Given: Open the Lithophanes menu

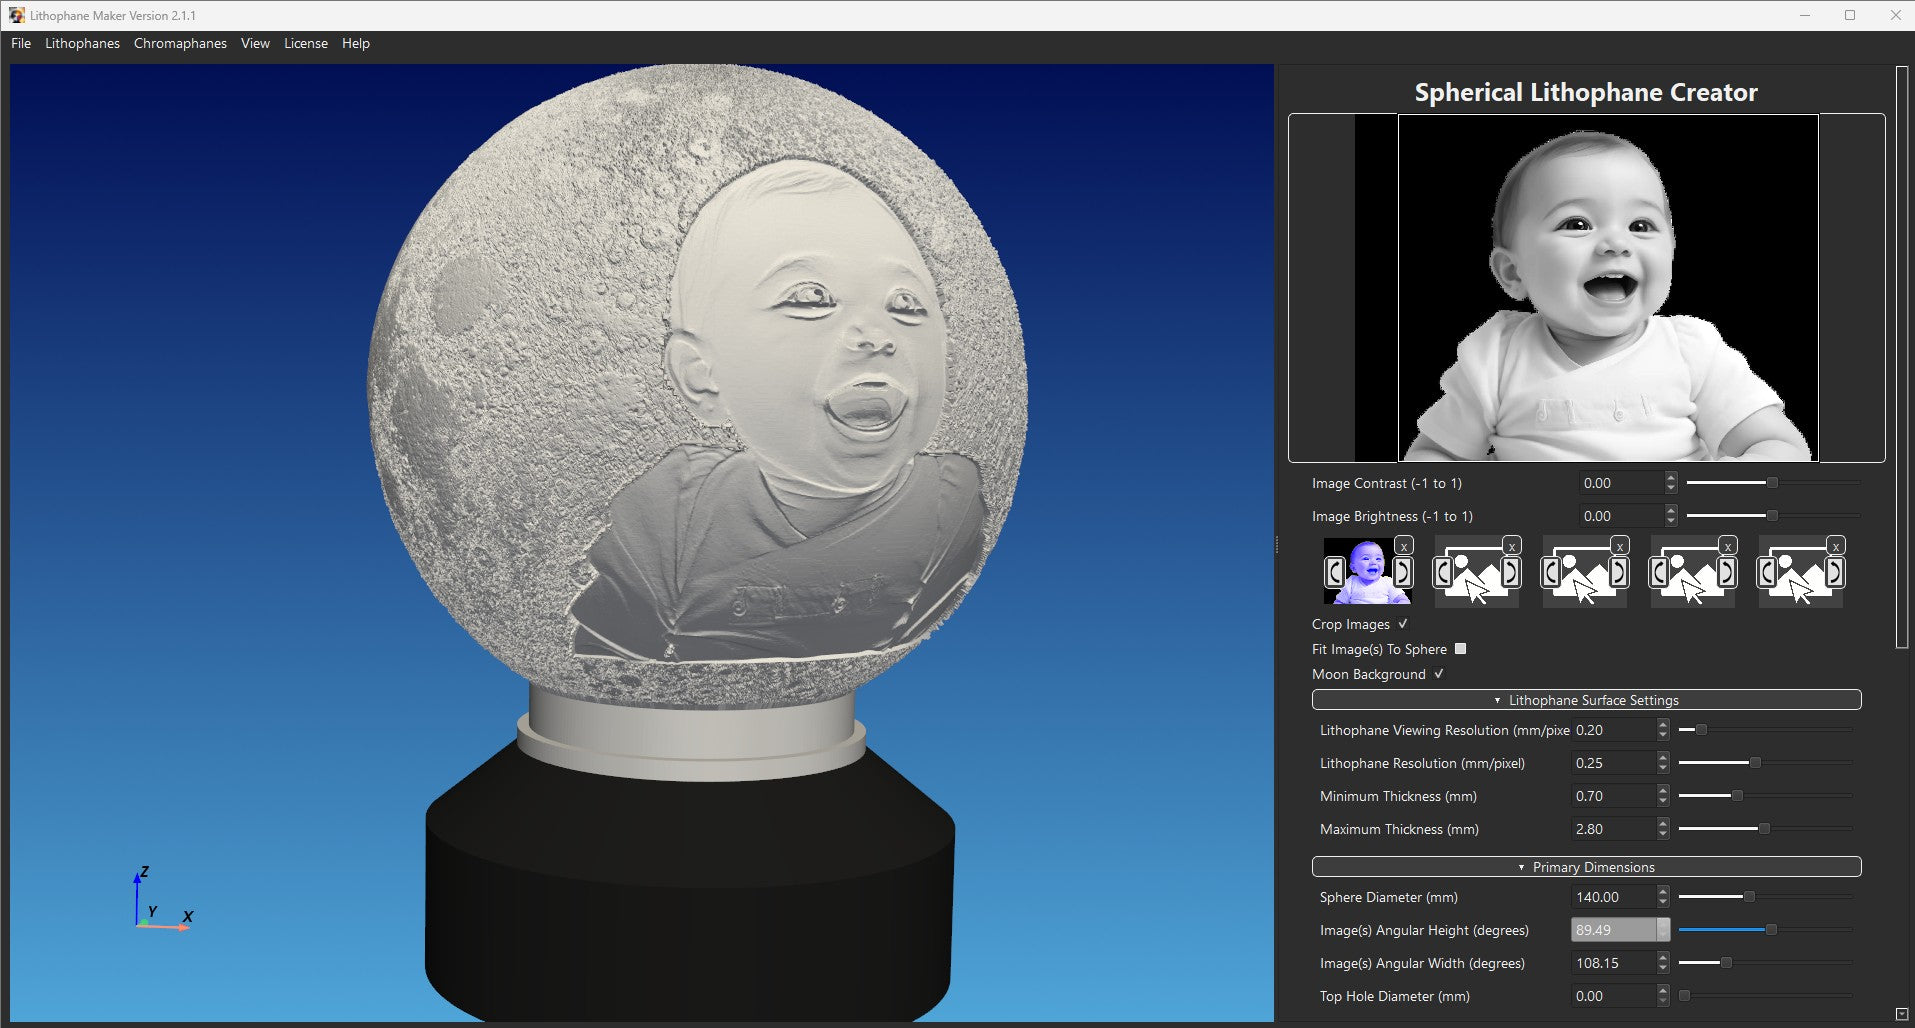Looking at the screenshot, I should point(82,43).
